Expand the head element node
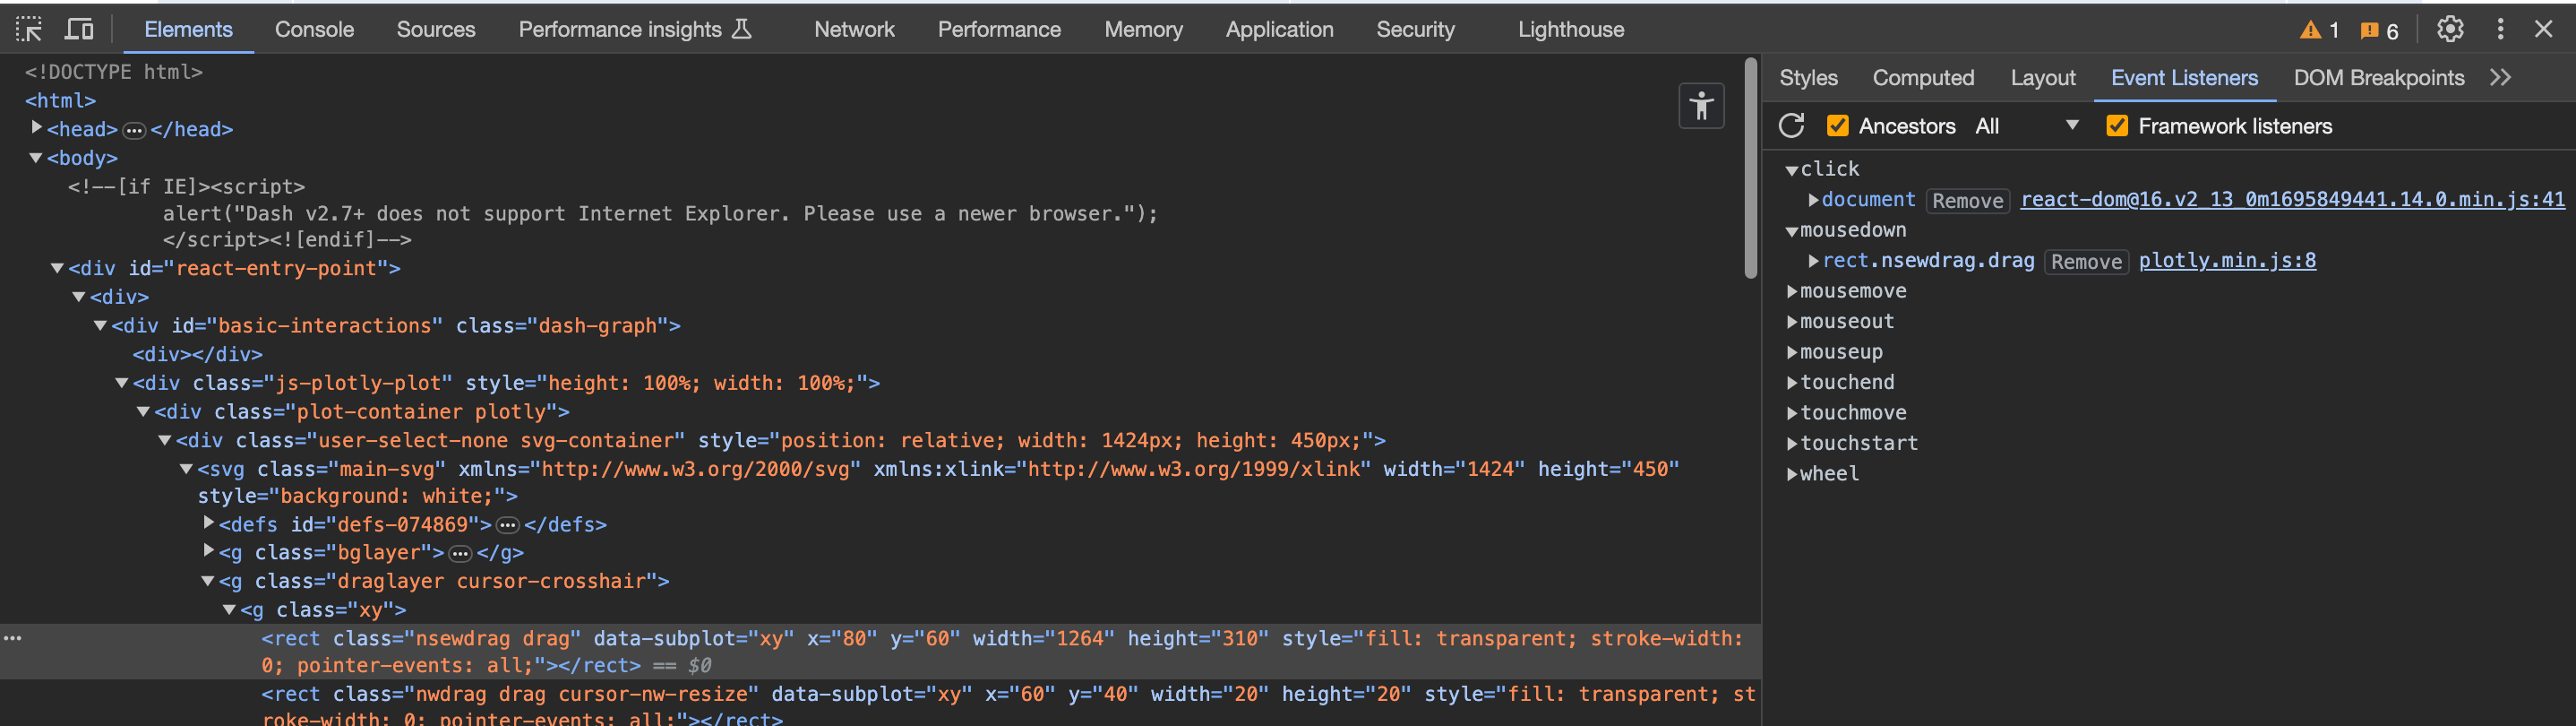This screenshot has height=726, width=2576. pos(37,128)
